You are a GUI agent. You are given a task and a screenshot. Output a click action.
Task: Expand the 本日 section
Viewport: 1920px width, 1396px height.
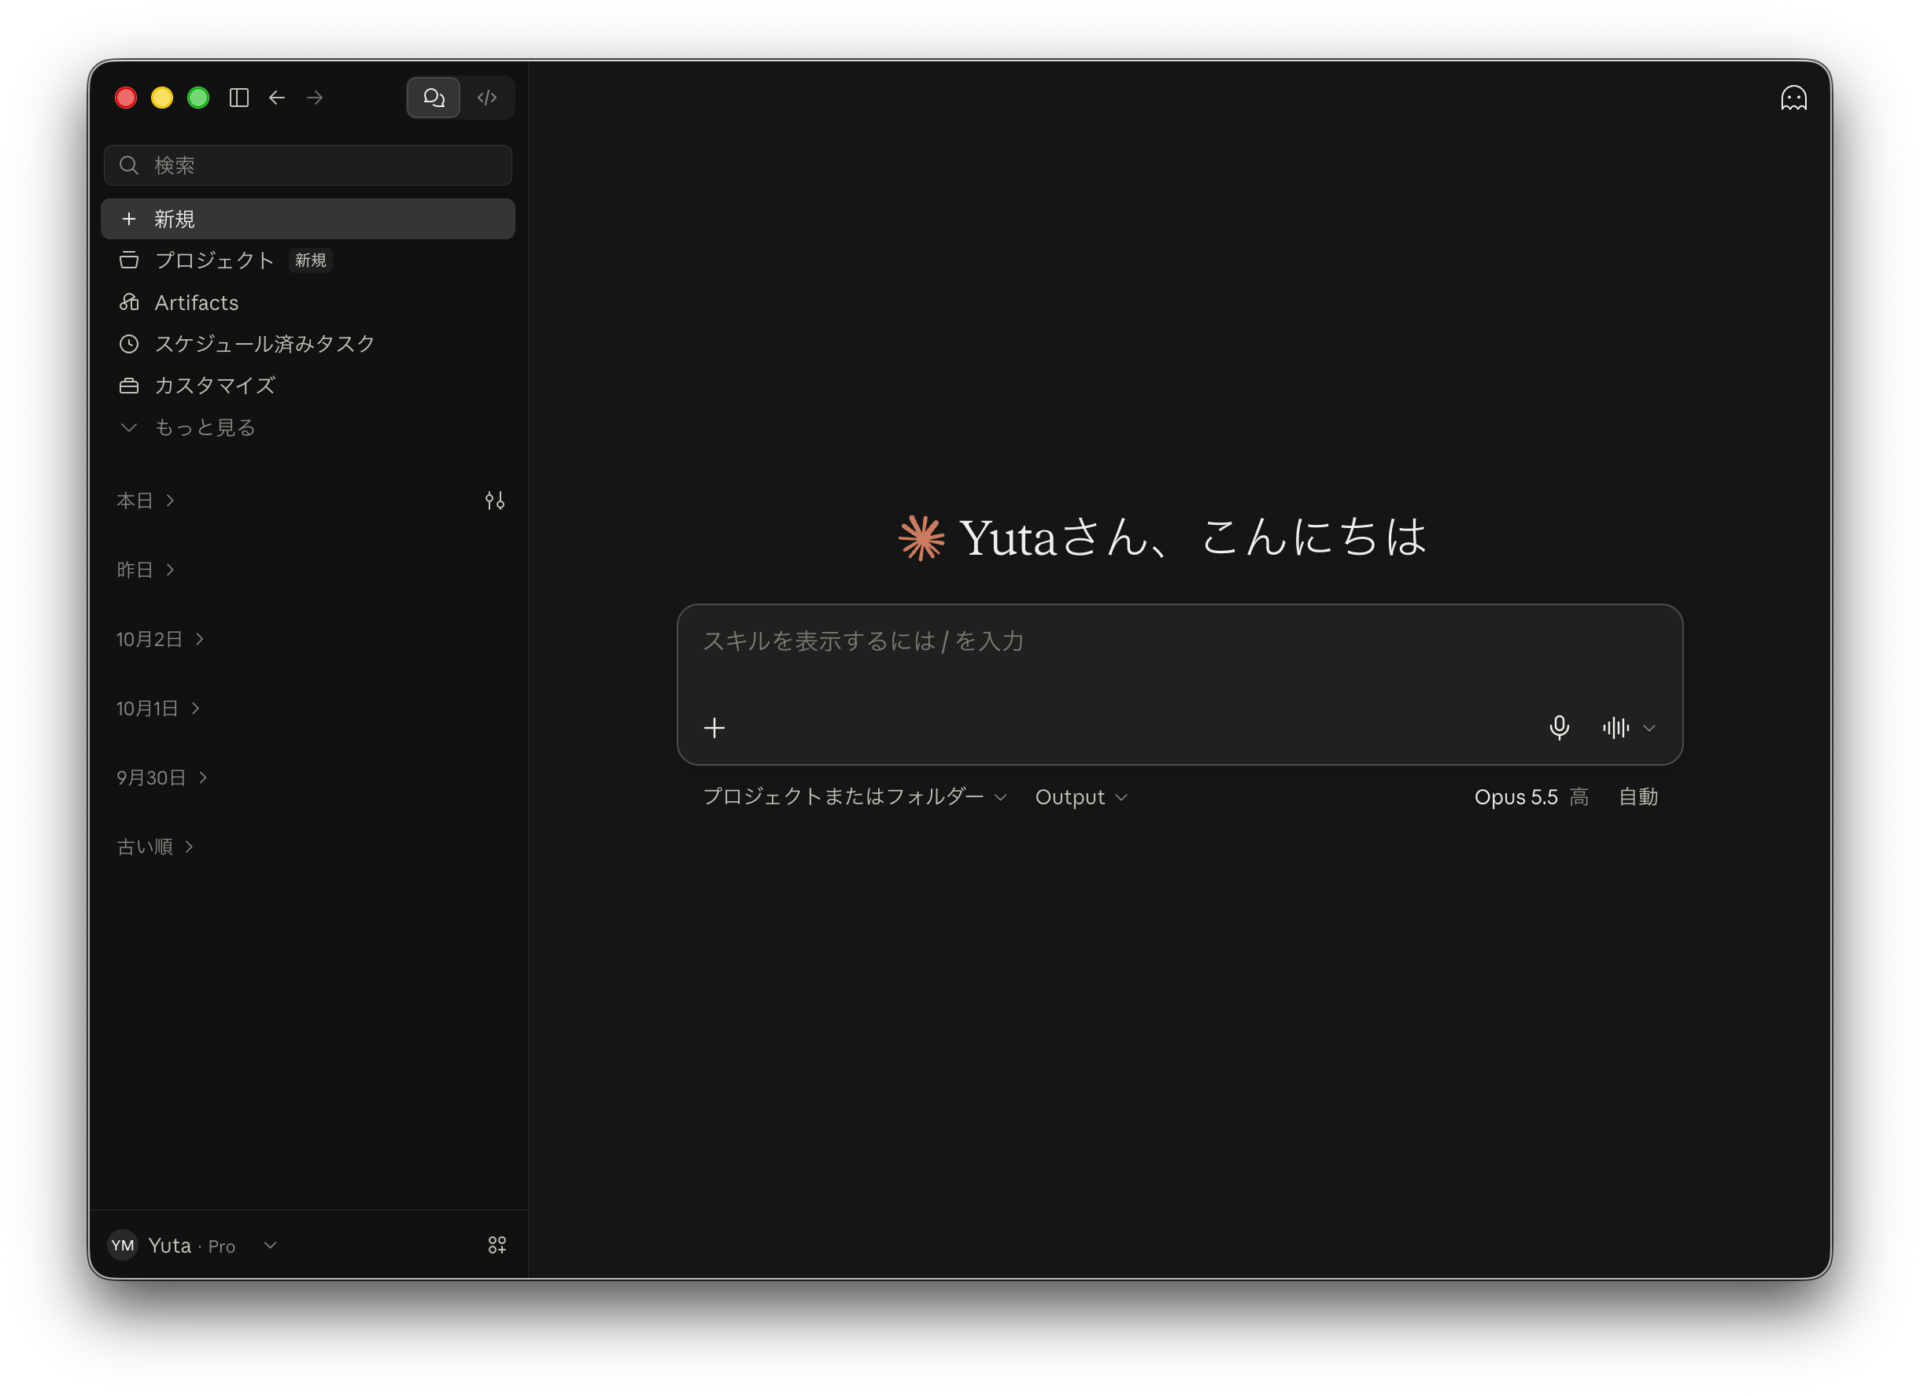point(146,500)
